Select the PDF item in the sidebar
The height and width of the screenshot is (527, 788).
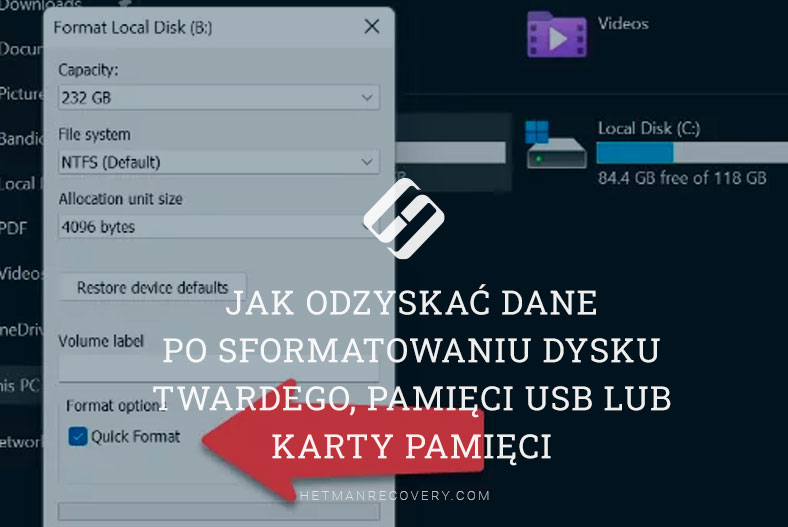click(14, 228)
